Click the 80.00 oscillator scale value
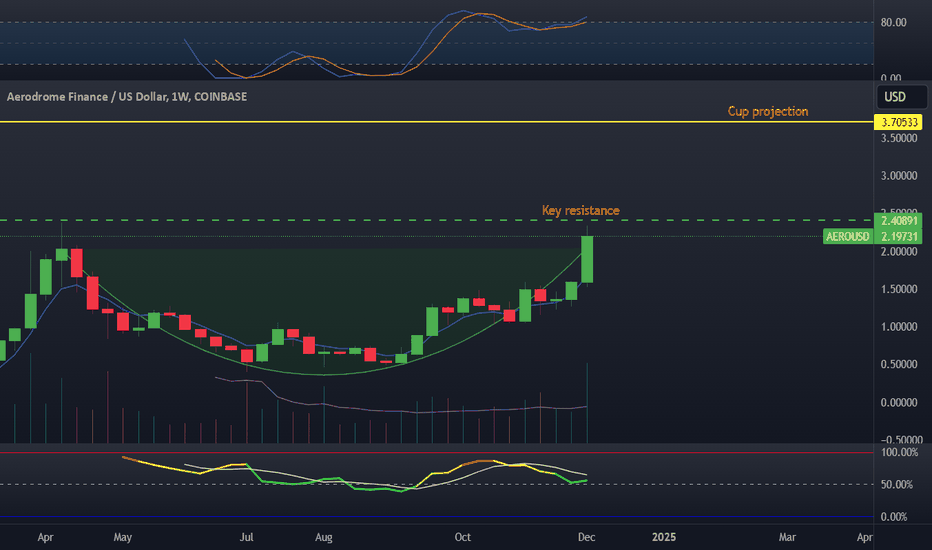This screenshot has width=932, height=550. (x=893, y=23)
